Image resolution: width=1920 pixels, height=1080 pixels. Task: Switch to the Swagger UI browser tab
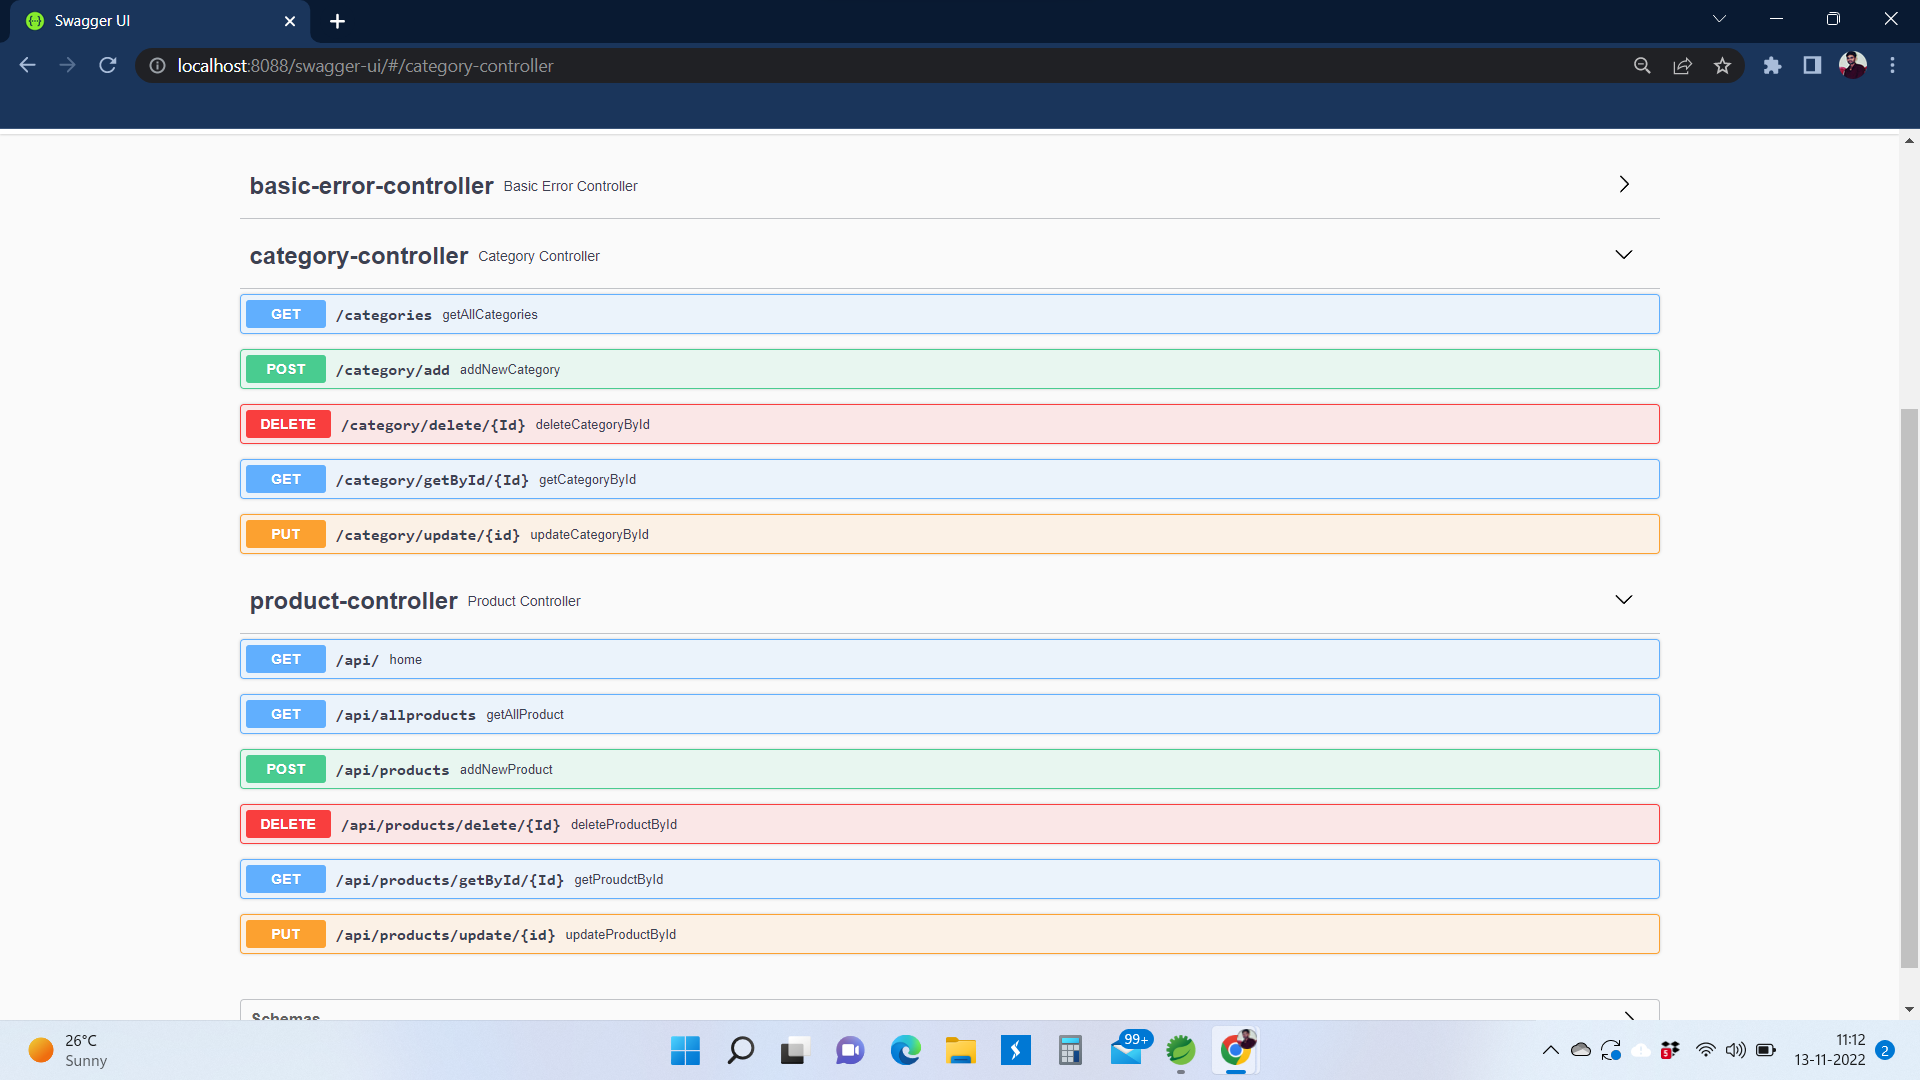pyautogui.click(x=150, y=20)
